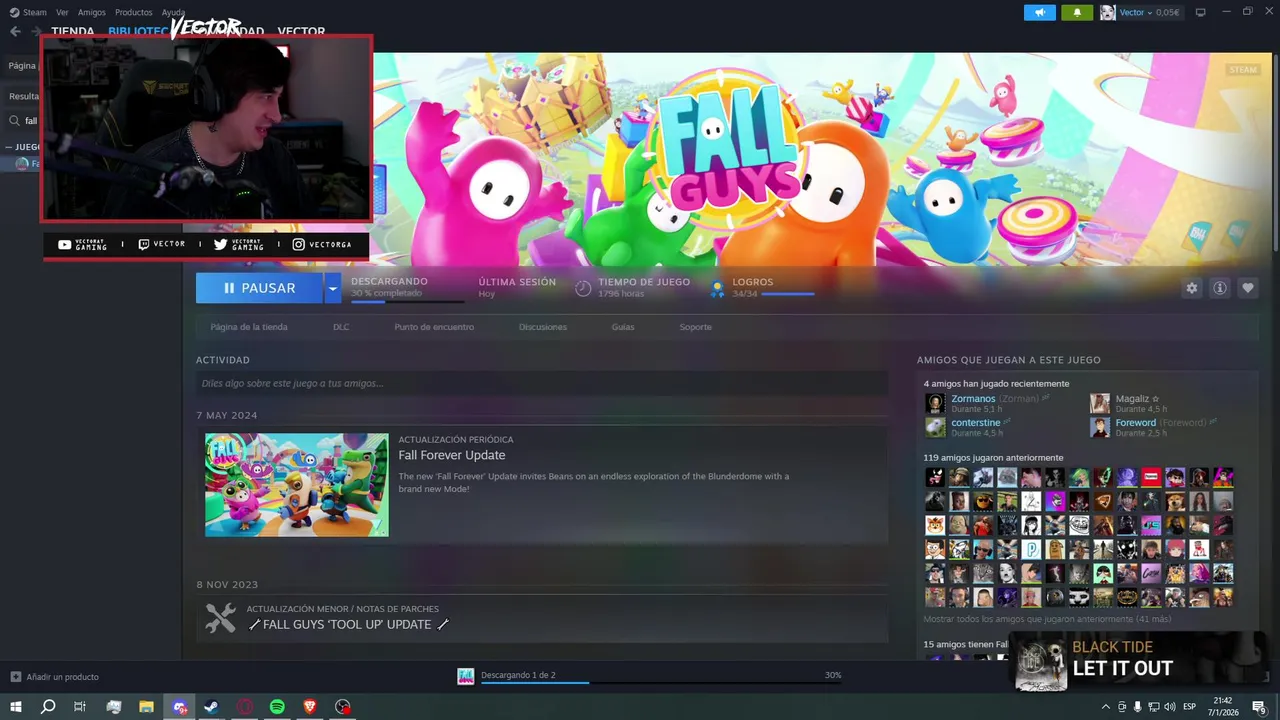
Task: Click the activity text field for friends
Action: click(542, 383)
